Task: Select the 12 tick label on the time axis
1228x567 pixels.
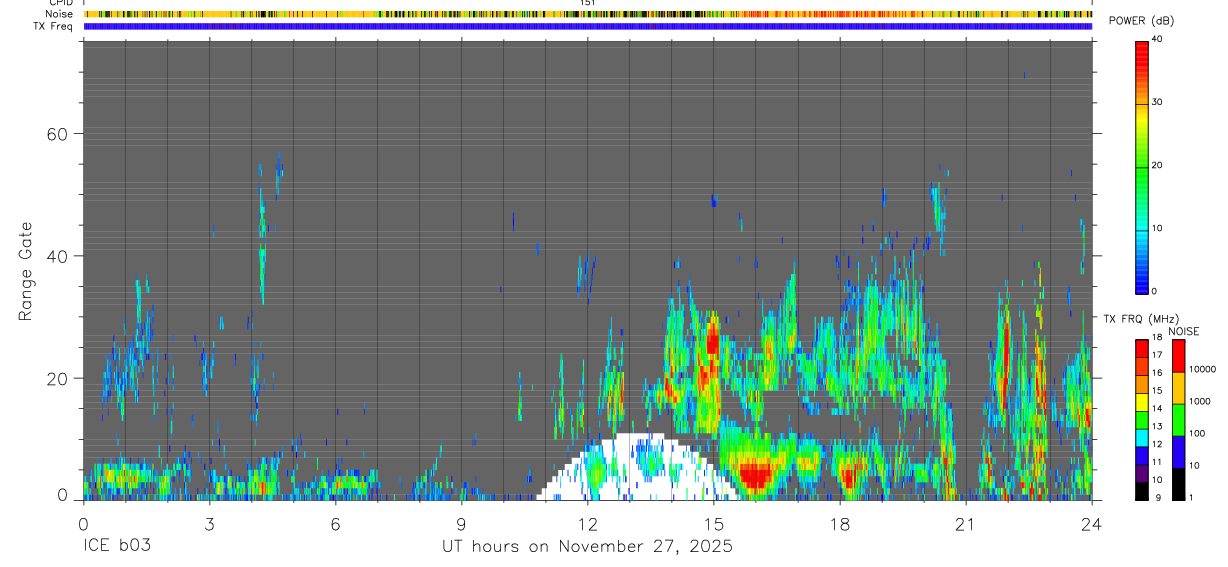Action: point(587,524)
